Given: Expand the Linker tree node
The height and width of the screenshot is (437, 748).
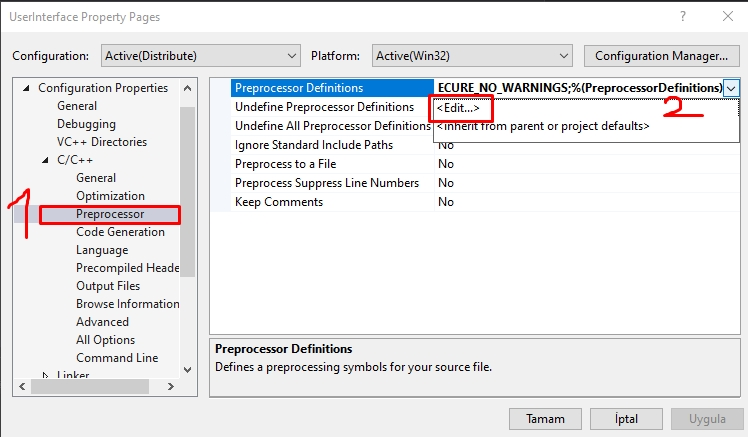Looking at the screenshot, I should (x=45, y=376).
